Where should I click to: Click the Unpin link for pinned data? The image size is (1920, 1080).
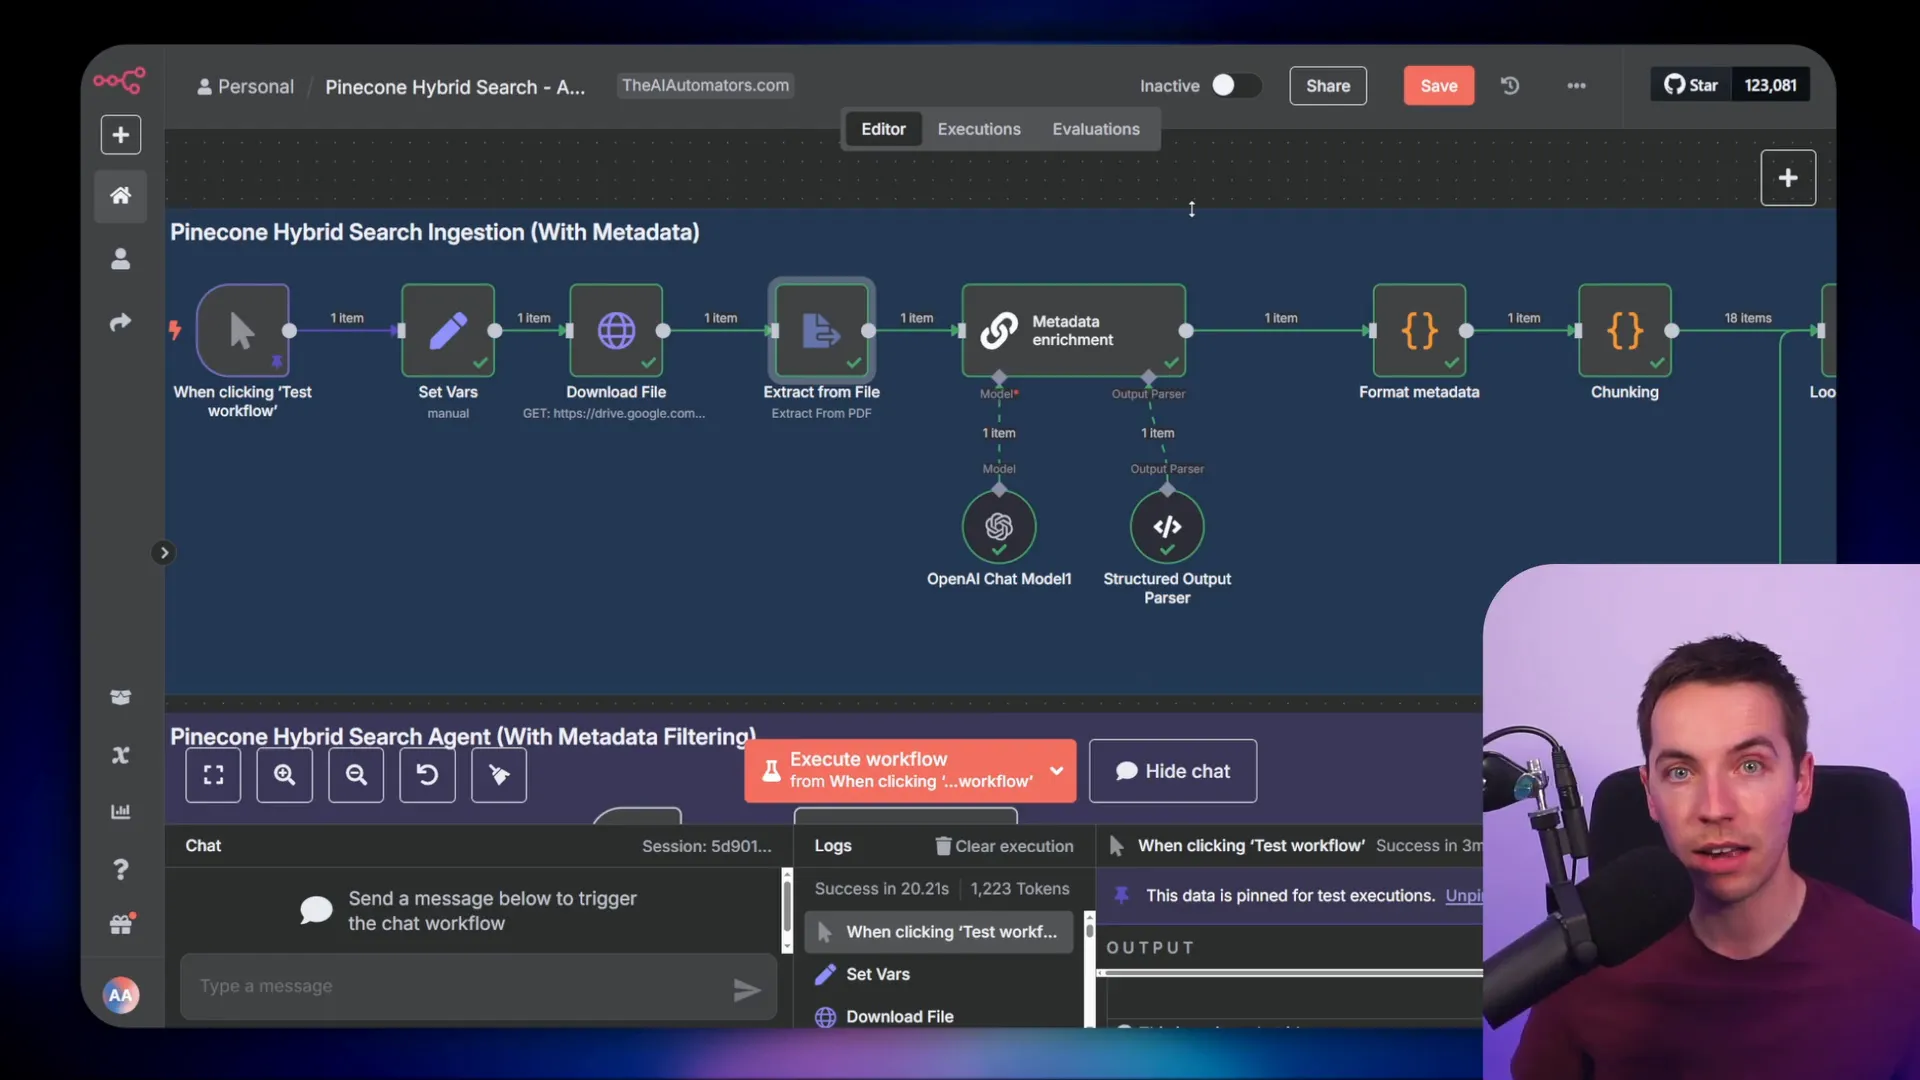click(x=1464, y=896)
